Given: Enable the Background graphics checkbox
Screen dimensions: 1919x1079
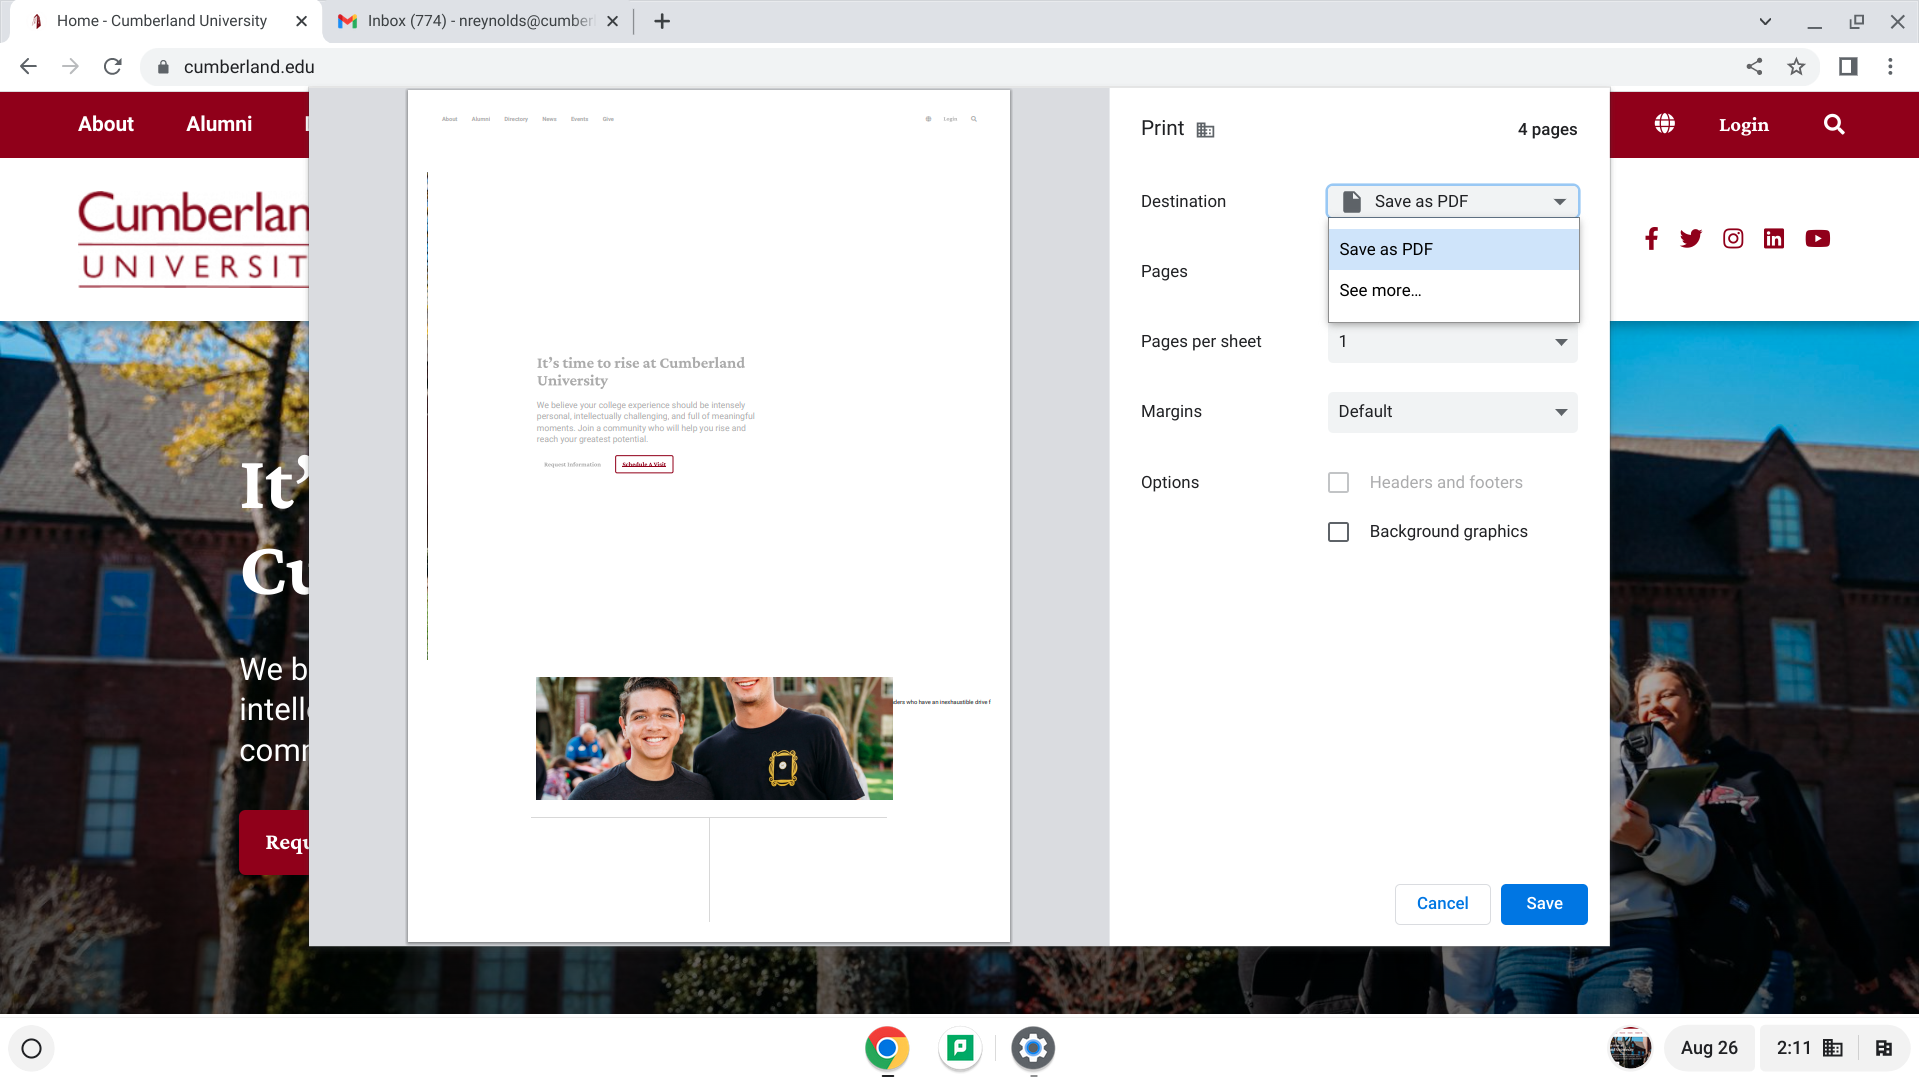Looking at the screenshot, I should pos(1338,532).
